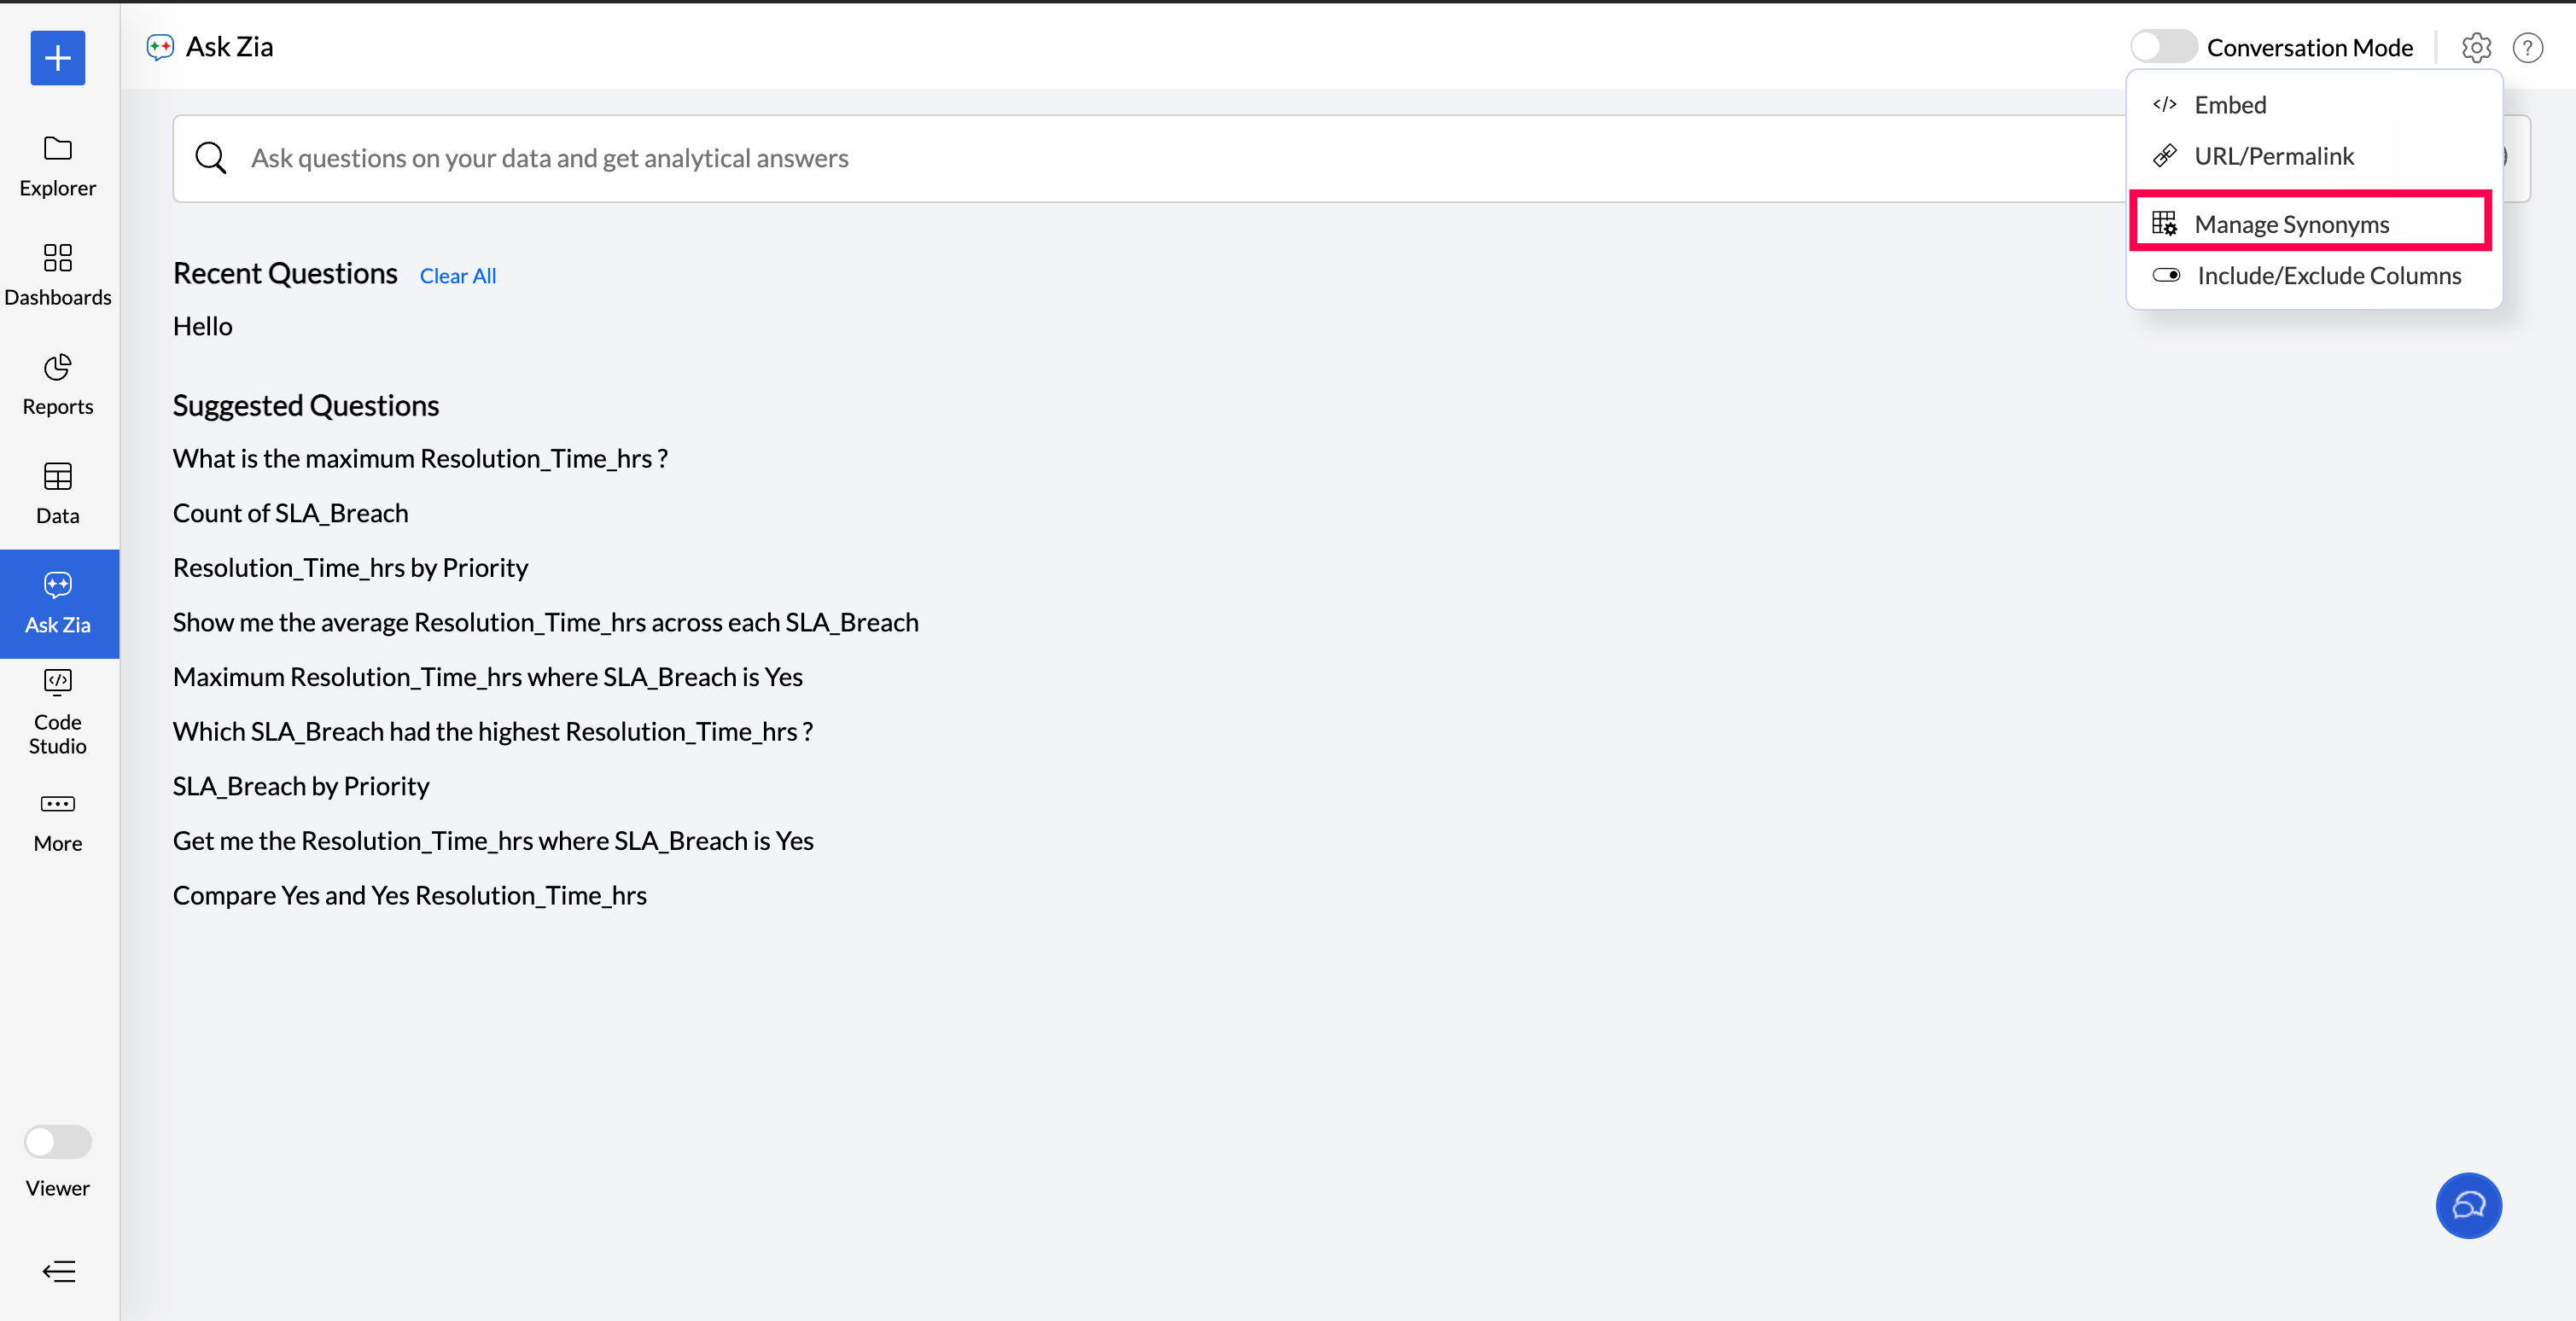Expand the More sidebar options
The image size is (2576, 1321).
[57, 820]
